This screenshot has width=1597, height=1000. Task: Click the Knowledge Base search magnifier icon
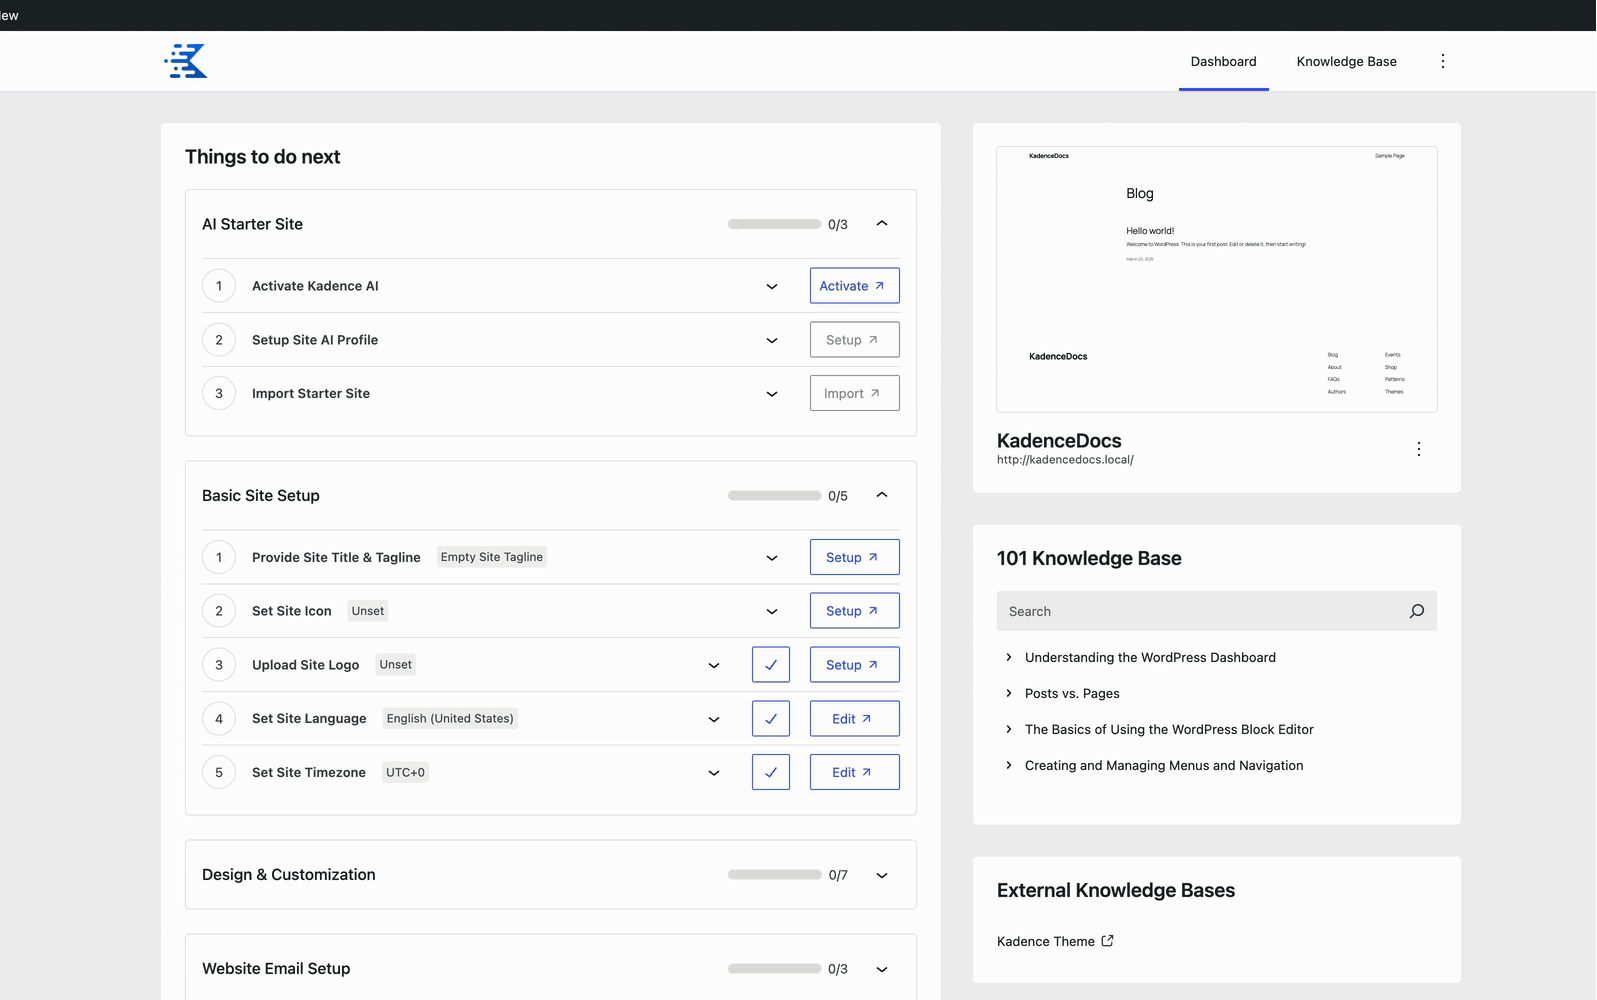point(1416,611)
